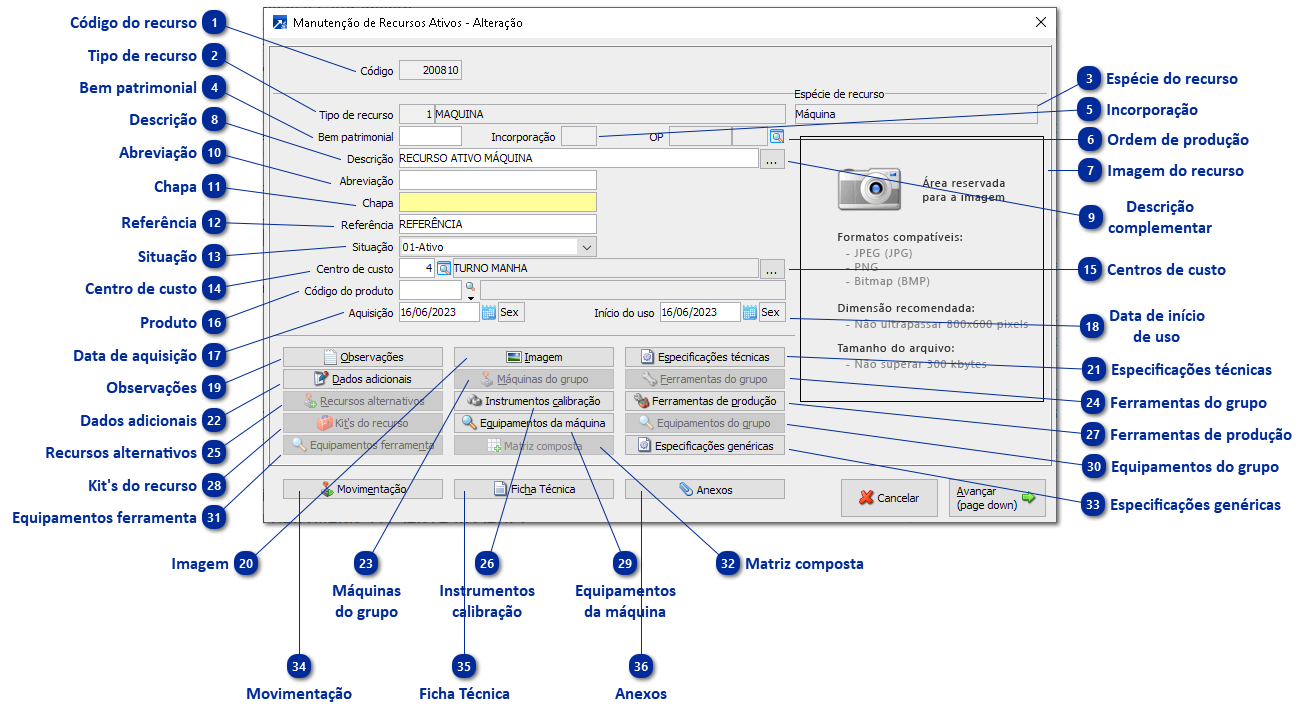
Task: Open Ferramentas de produção
Action: 705,401
